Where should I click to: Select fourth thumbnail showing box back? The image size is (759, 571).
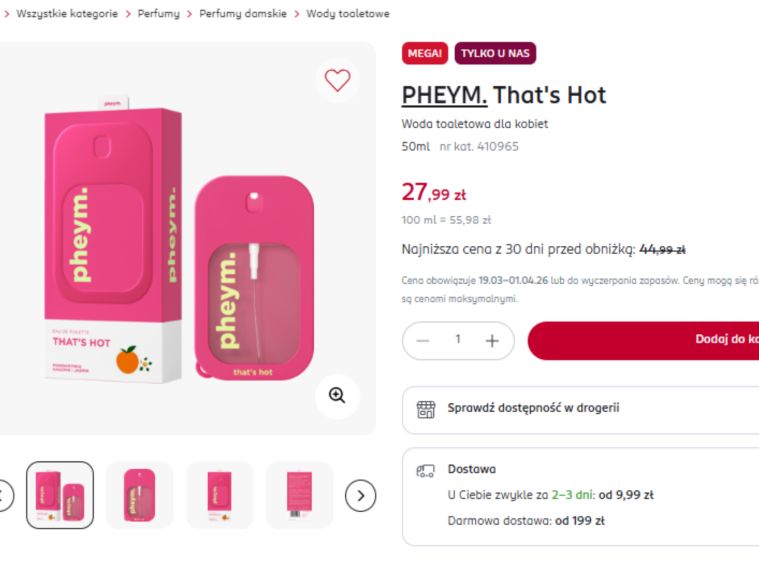coord(299,495)
